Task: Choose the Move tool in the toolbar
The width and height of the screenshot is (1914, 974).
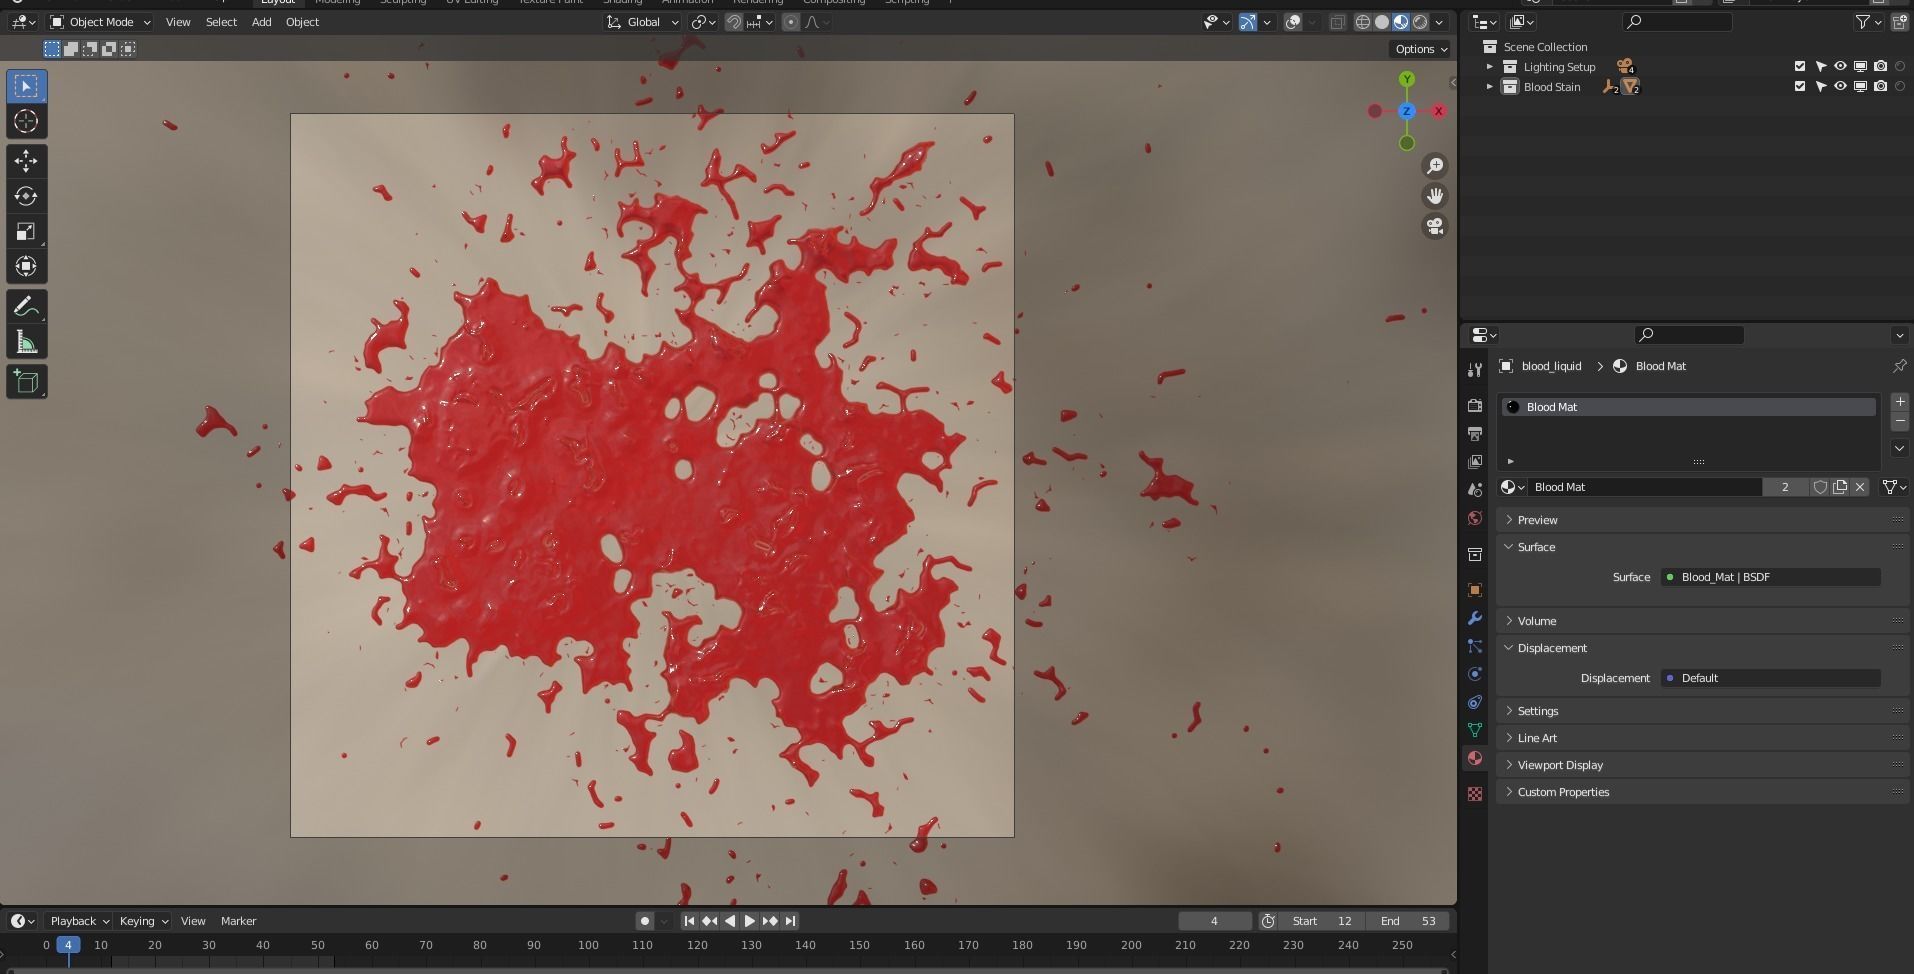Action: click(26, 161)
